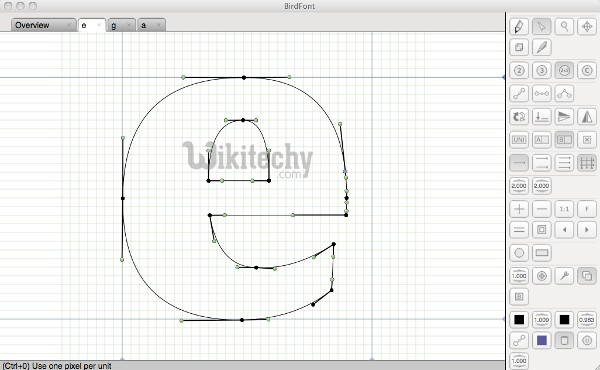Toggle the rounded rectangle fill button
This screenshot has height=370, width=600.
tap(564, 341)
